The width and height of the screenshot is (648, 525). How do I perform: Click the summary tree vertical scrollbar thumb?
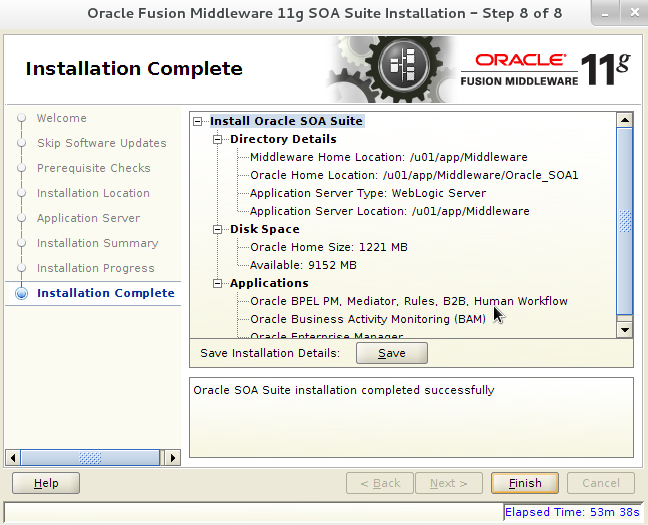click(624, 221)
